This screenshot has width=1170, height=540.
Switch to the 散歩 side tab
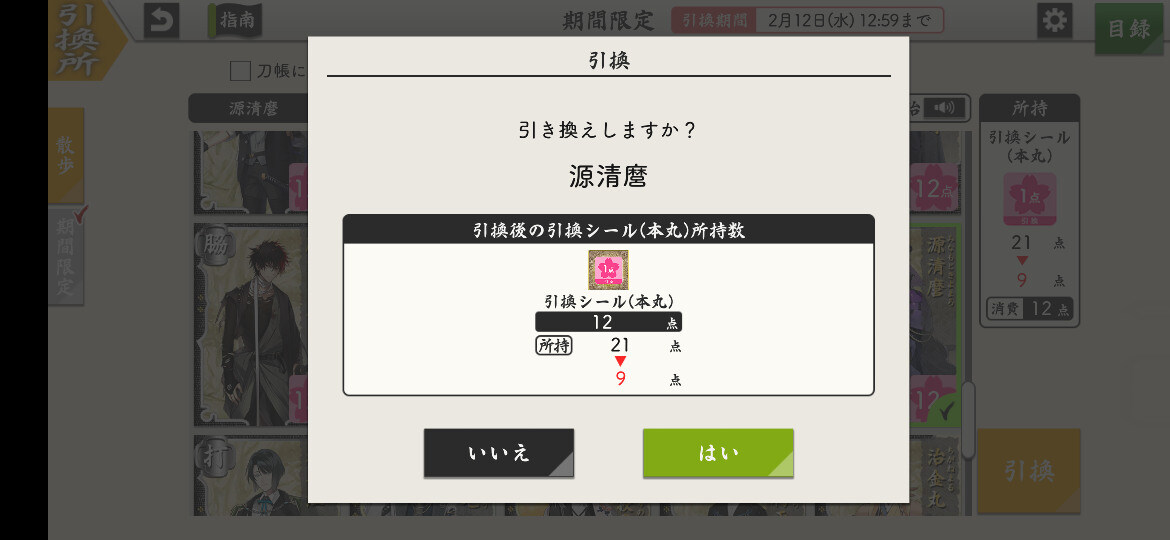tap(66, 155)
